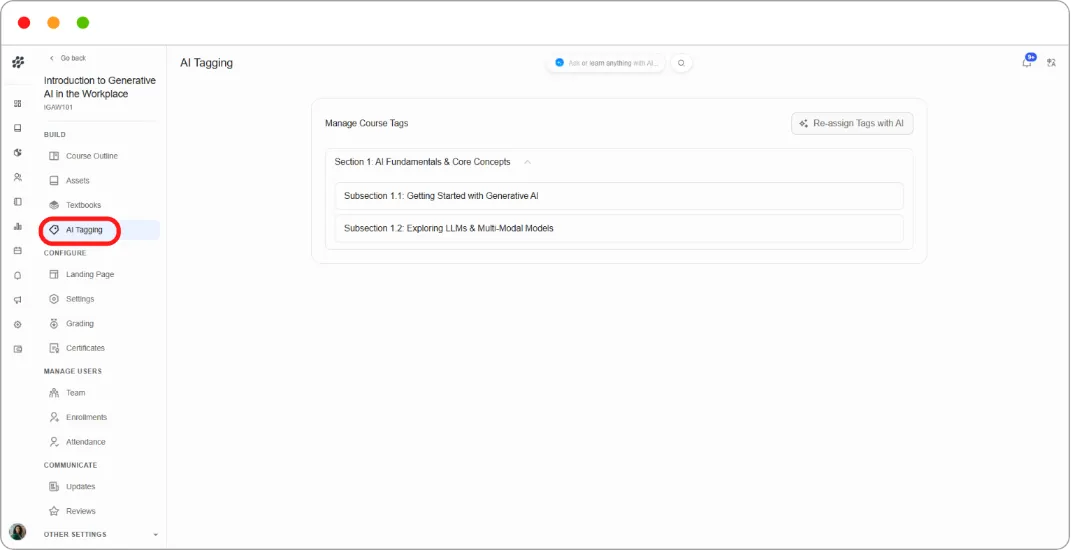Screen dimensions: 1071x550
Task: Click the BUILD section label
Action: pyautogui.click(x=55, y=135)
